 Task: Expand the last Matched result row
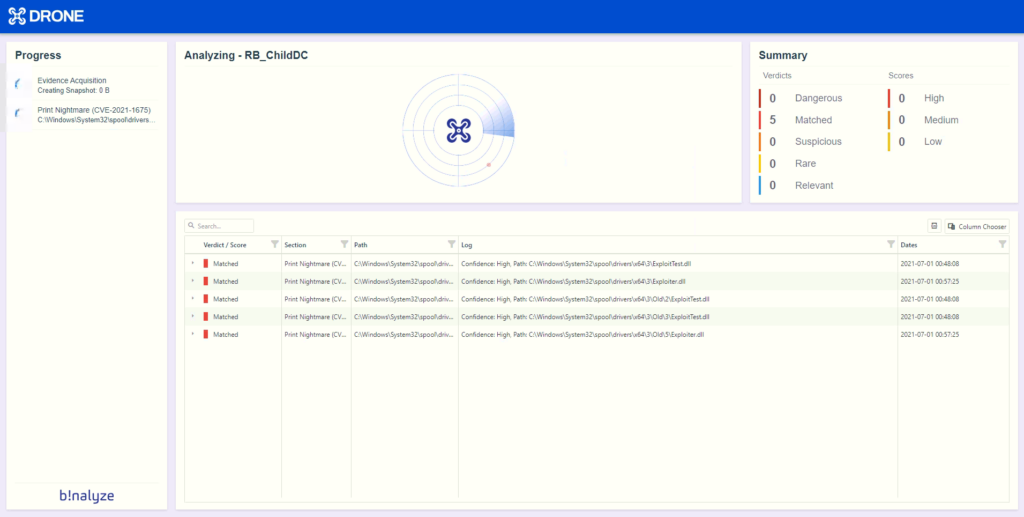pyautogui.click(x=192, y=334)
